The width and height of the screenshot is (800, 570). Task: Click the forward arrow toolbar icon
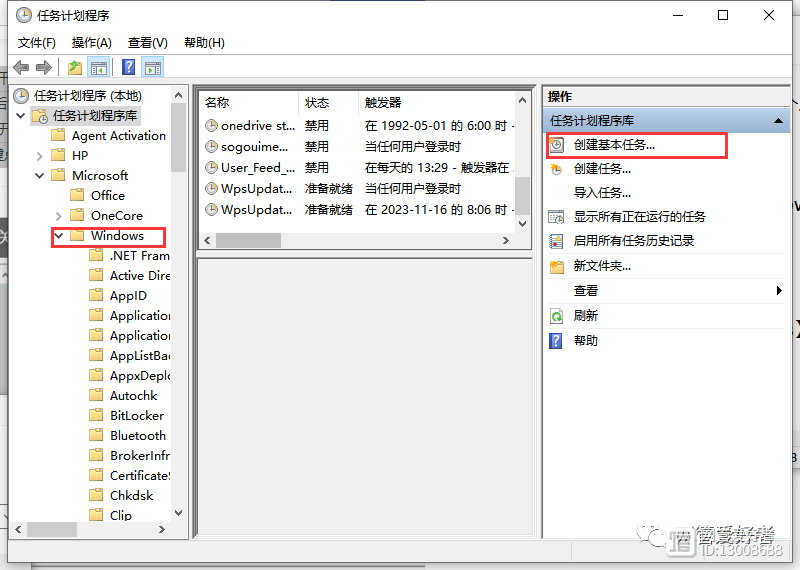[44, 67]
